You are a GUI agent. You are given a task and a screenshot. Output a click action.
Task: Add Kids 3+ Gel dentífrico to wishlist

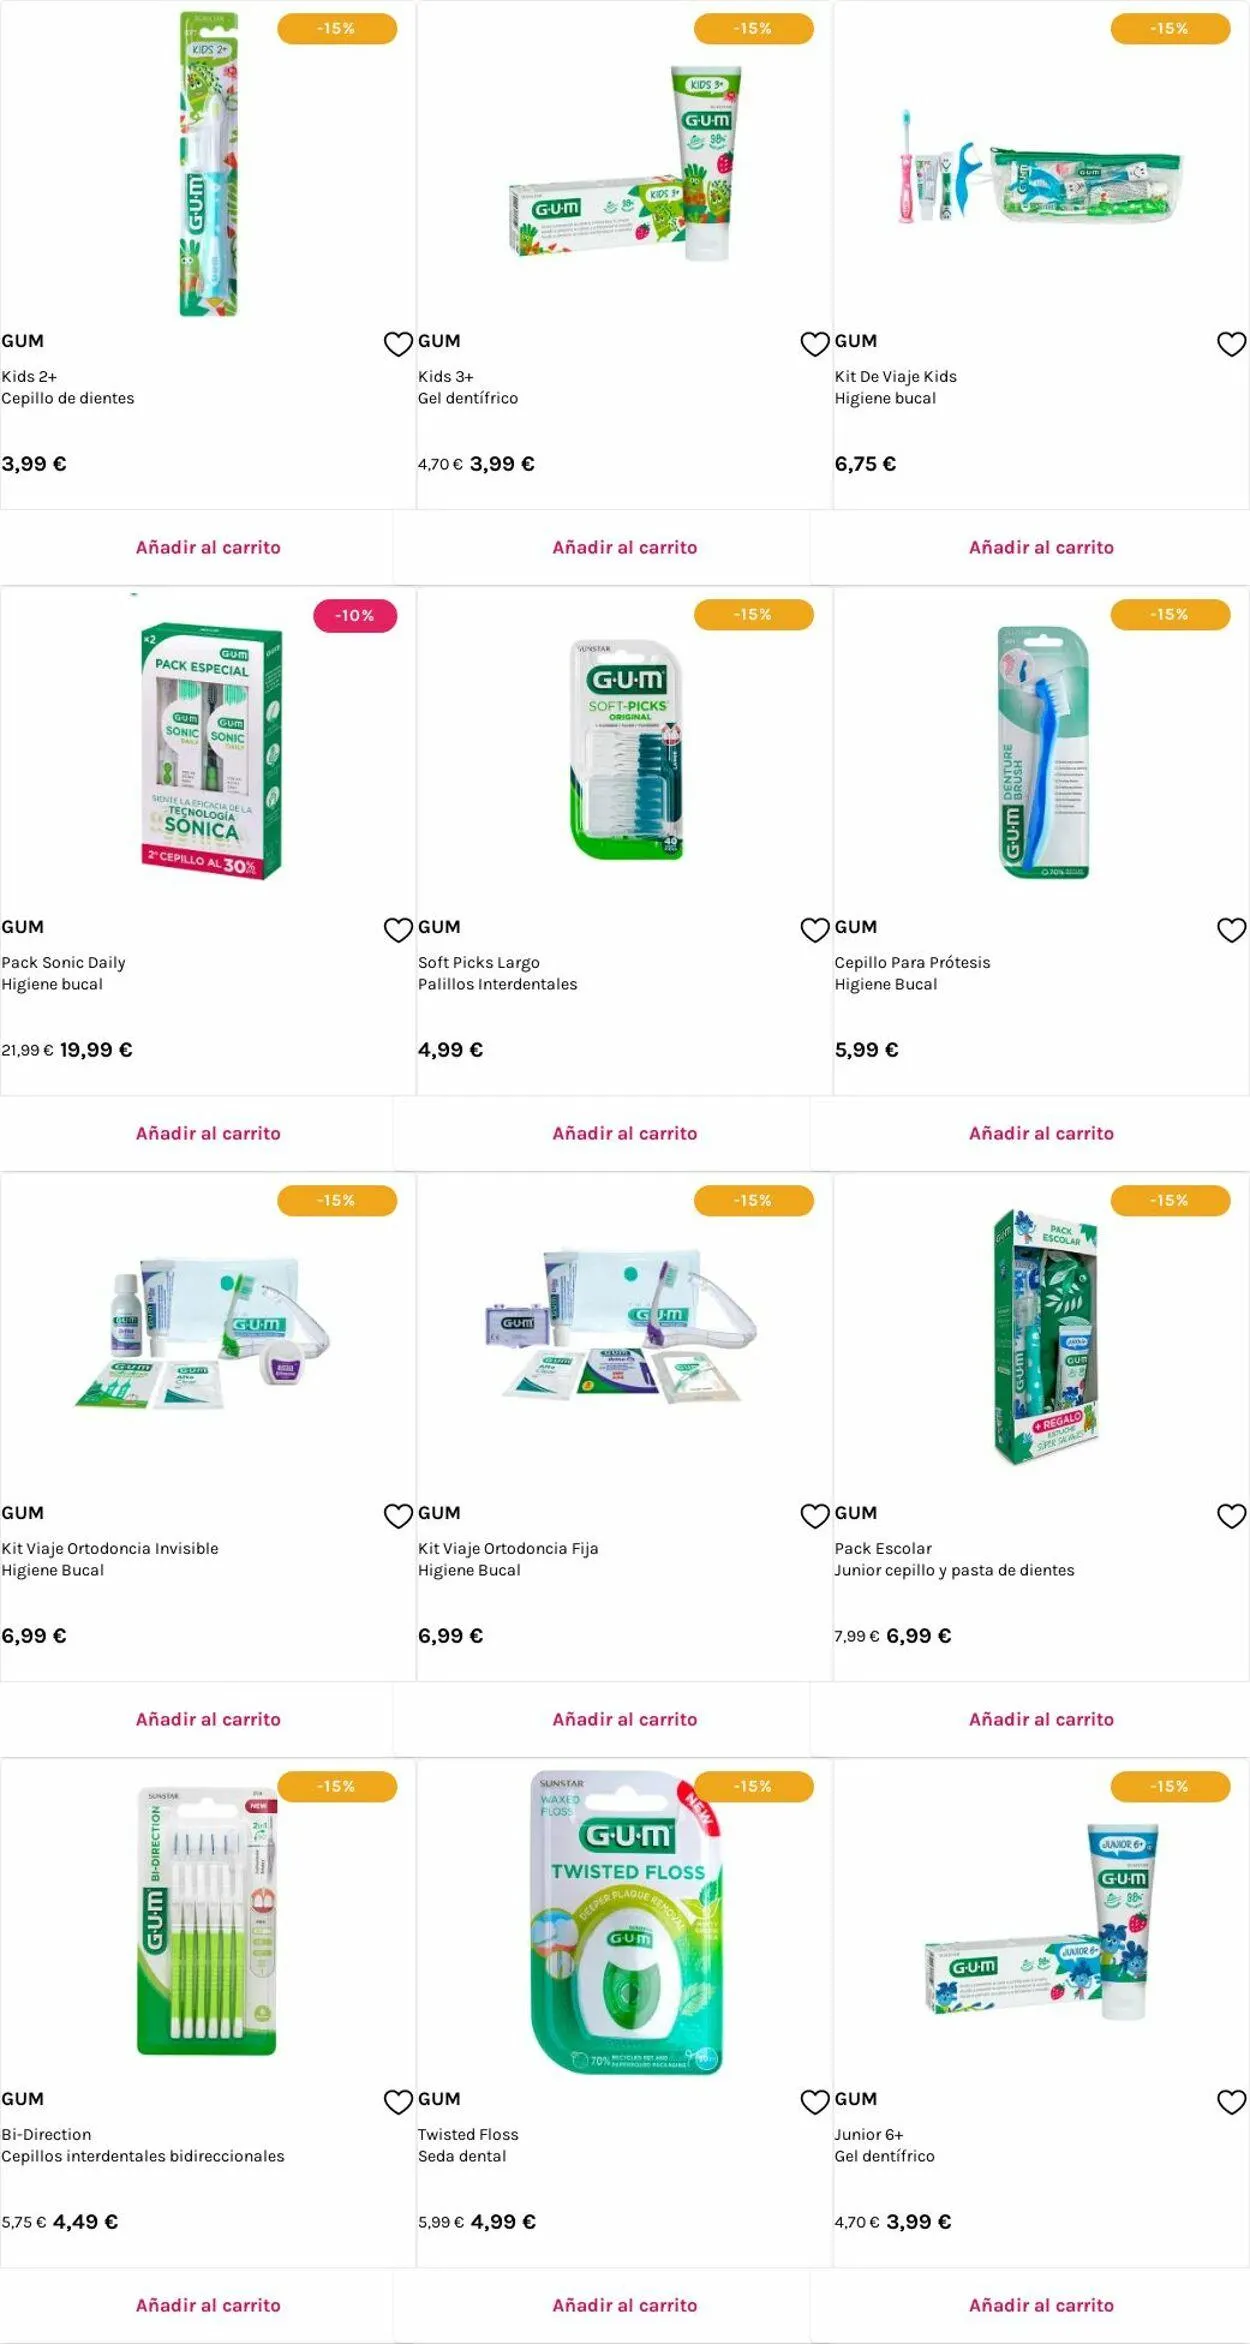(x=815, y=344)
